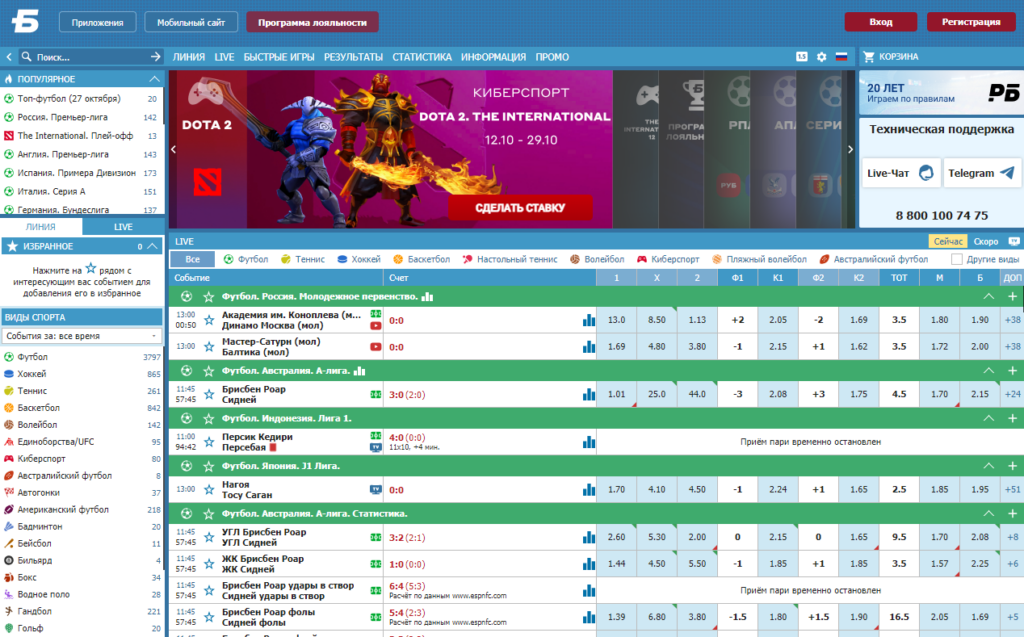1024x637 pixels.
Task: Collapse the Избранное section
Action: pyautogui.click(x=152, y=246)
